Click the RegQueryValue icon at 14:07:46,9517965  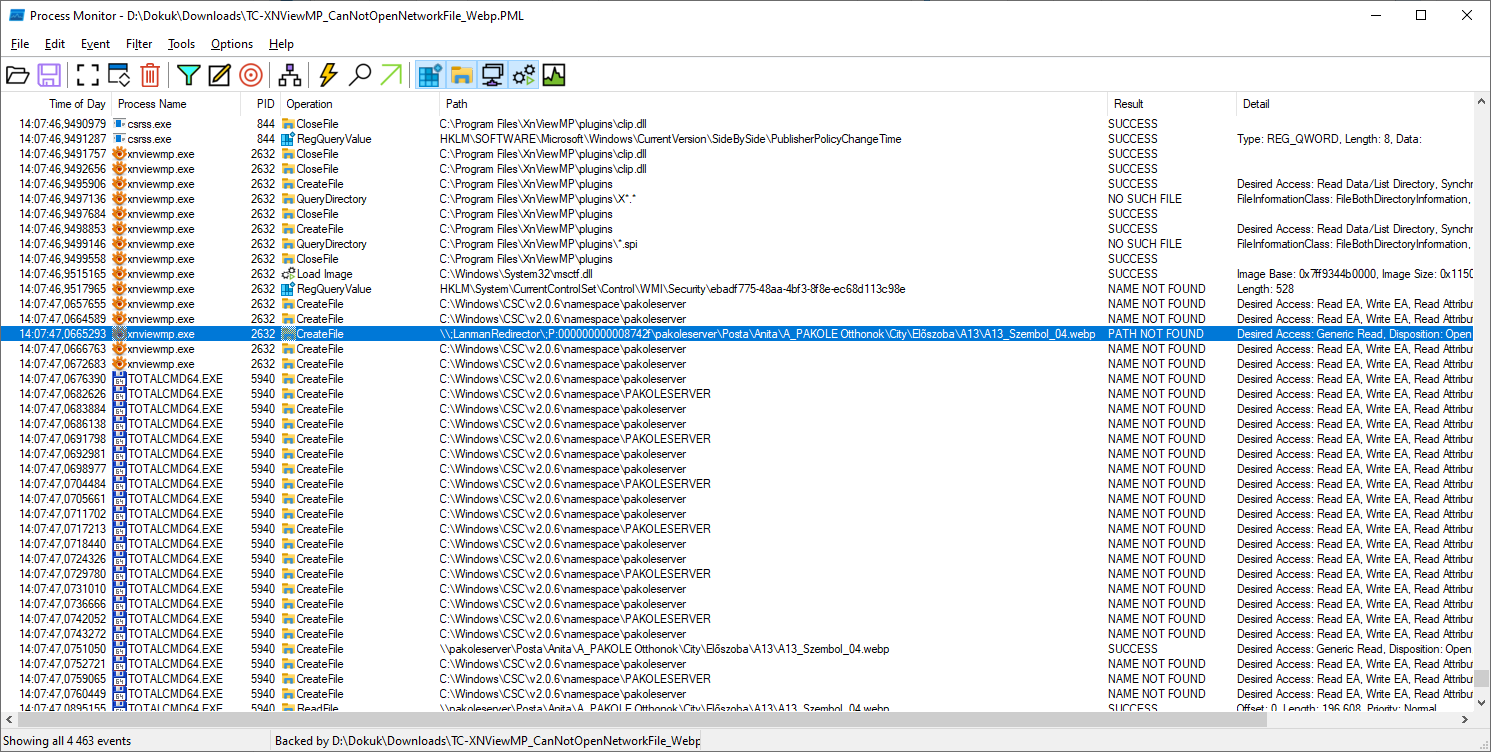tap(288, 289)
